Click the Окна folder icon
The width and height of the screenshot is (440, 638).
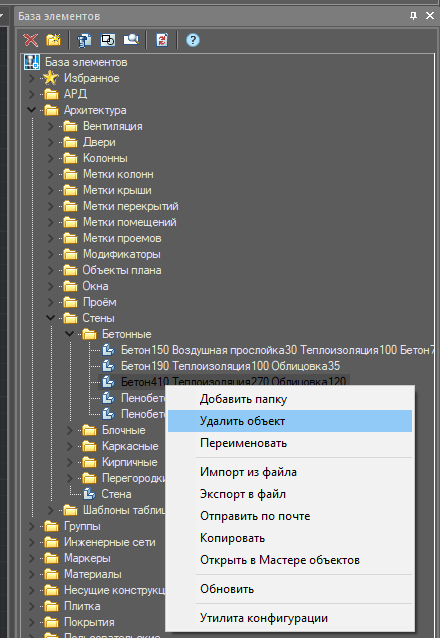point(70,286)
